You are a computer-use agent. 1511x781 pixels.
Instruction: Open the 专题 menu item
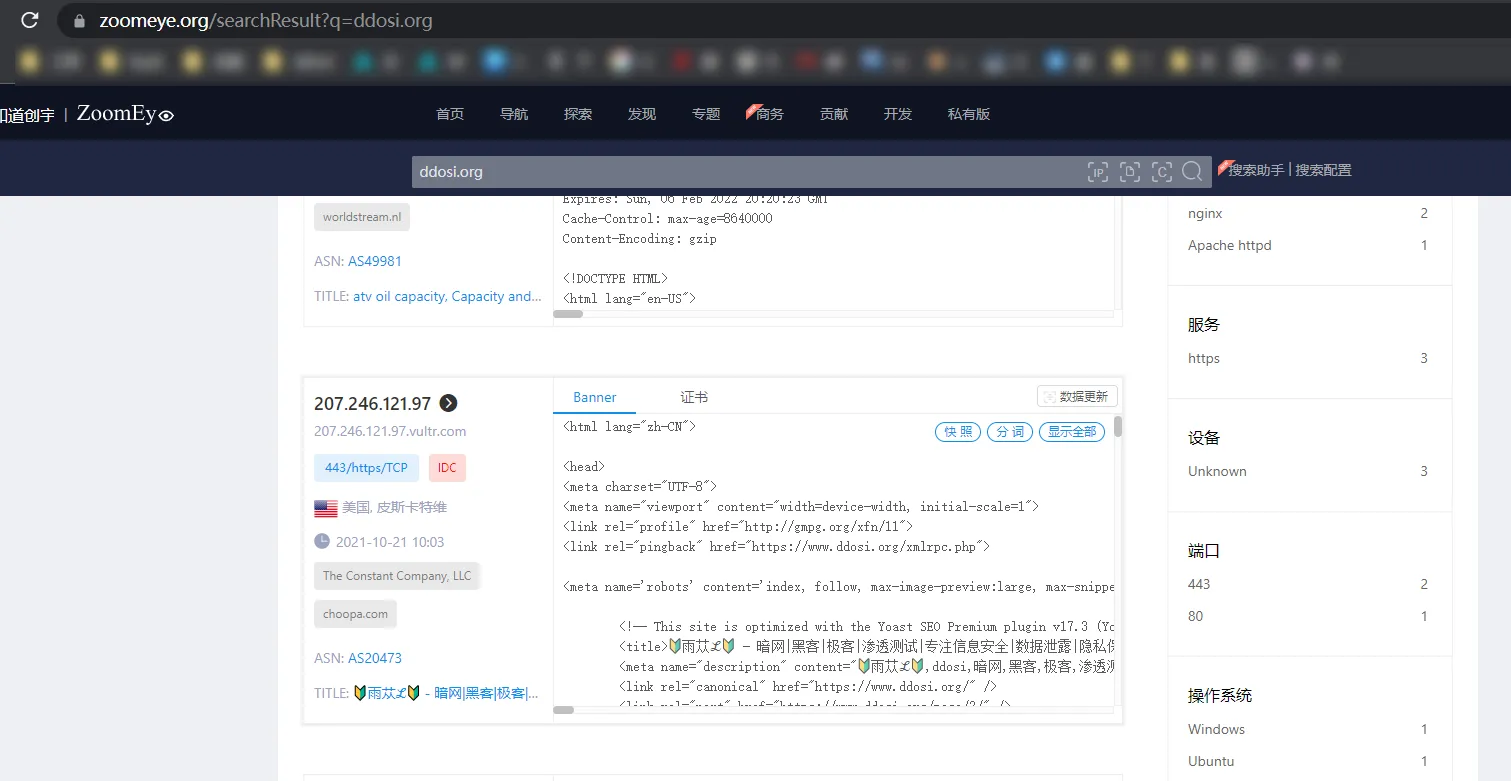point(706,114)
